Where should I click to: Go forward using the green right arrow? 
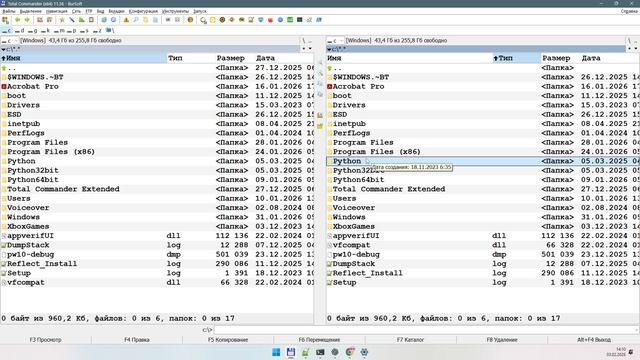[x=27, y=20]
